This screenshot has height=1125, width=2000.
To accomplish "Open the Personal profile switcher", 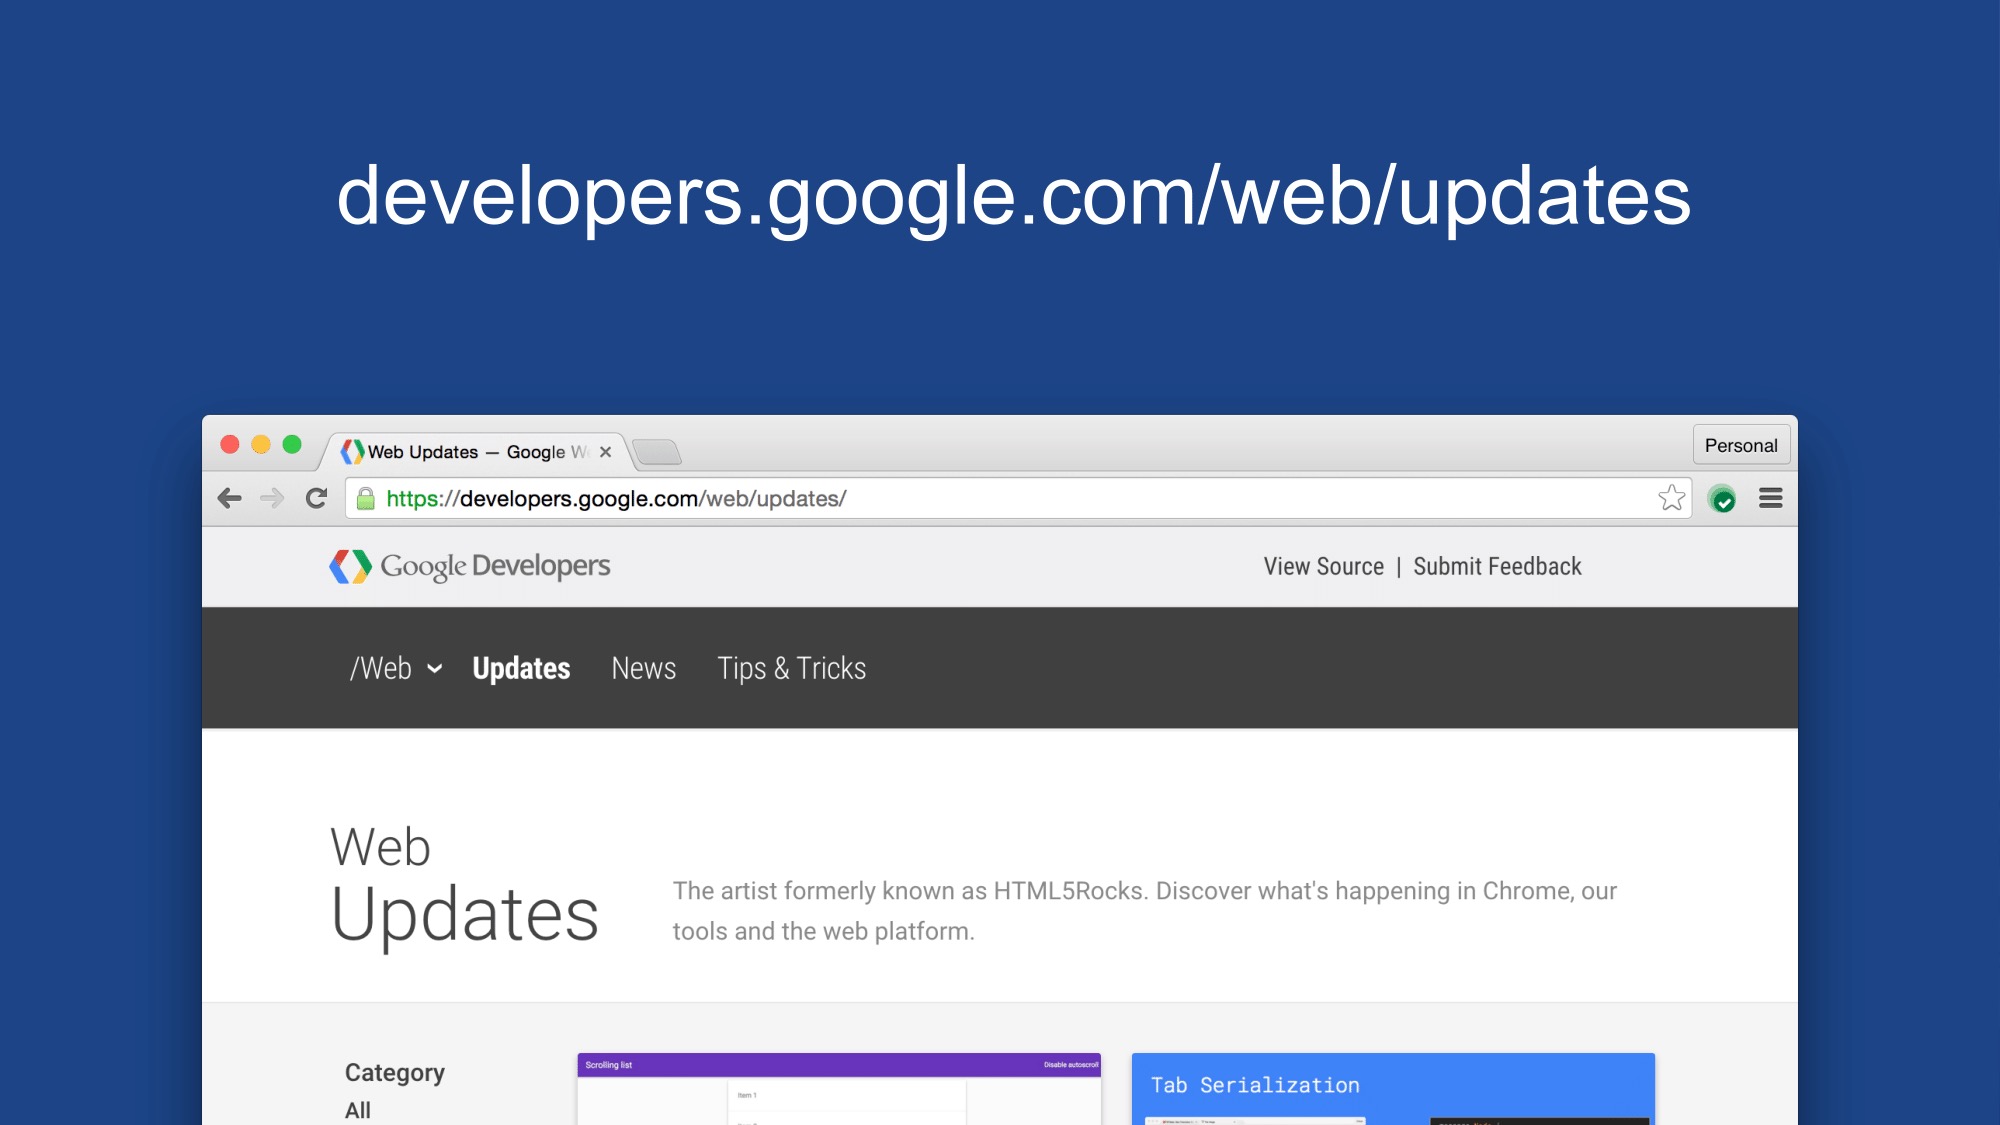I will 1740,445.
